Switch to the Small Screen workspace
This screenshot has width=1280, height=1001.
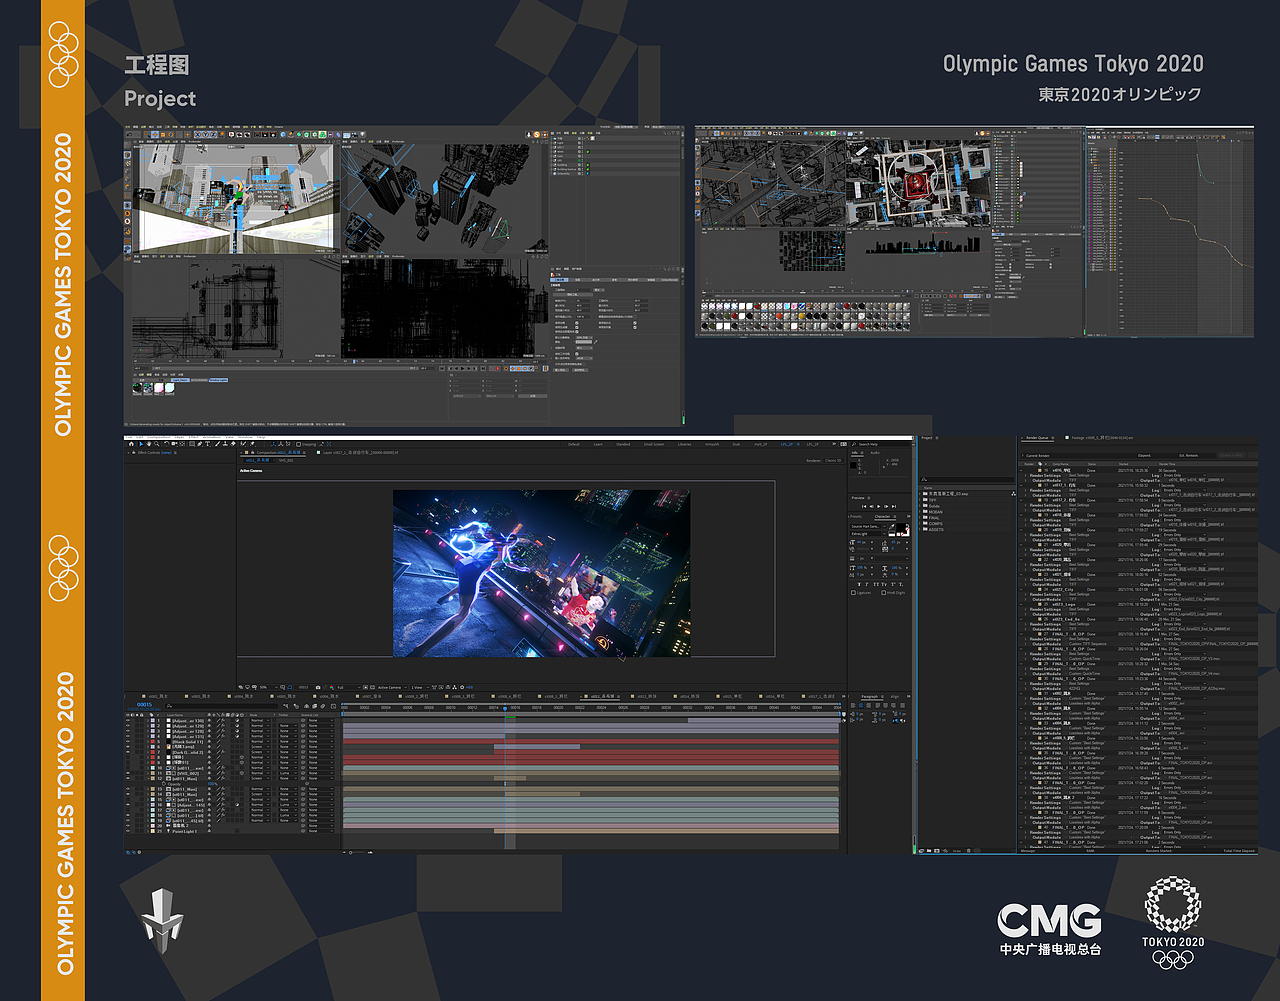(653, 444)
